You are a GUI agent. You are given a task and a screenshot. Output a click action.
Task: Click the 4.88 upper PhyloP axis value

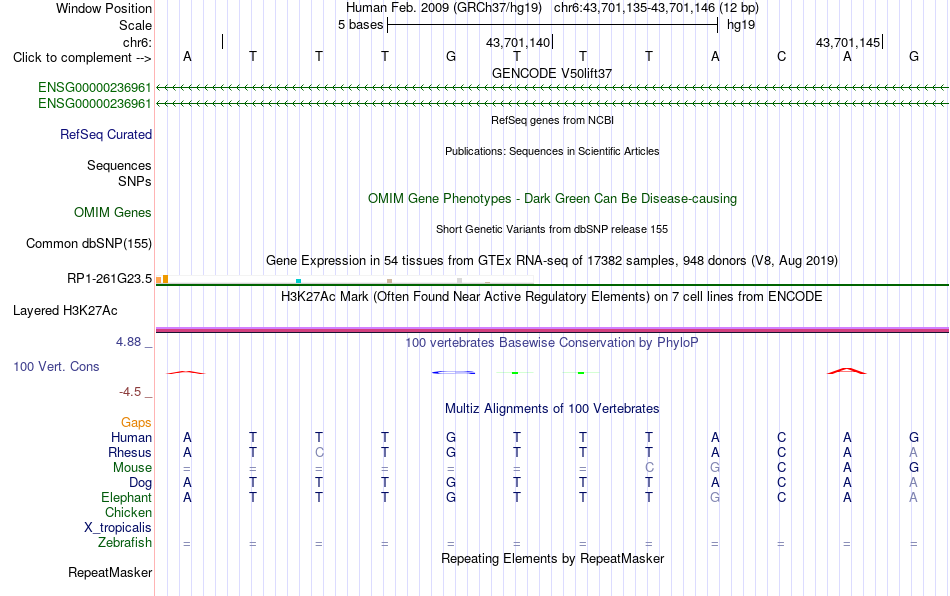pyautogui.click(x=128, y=342)
